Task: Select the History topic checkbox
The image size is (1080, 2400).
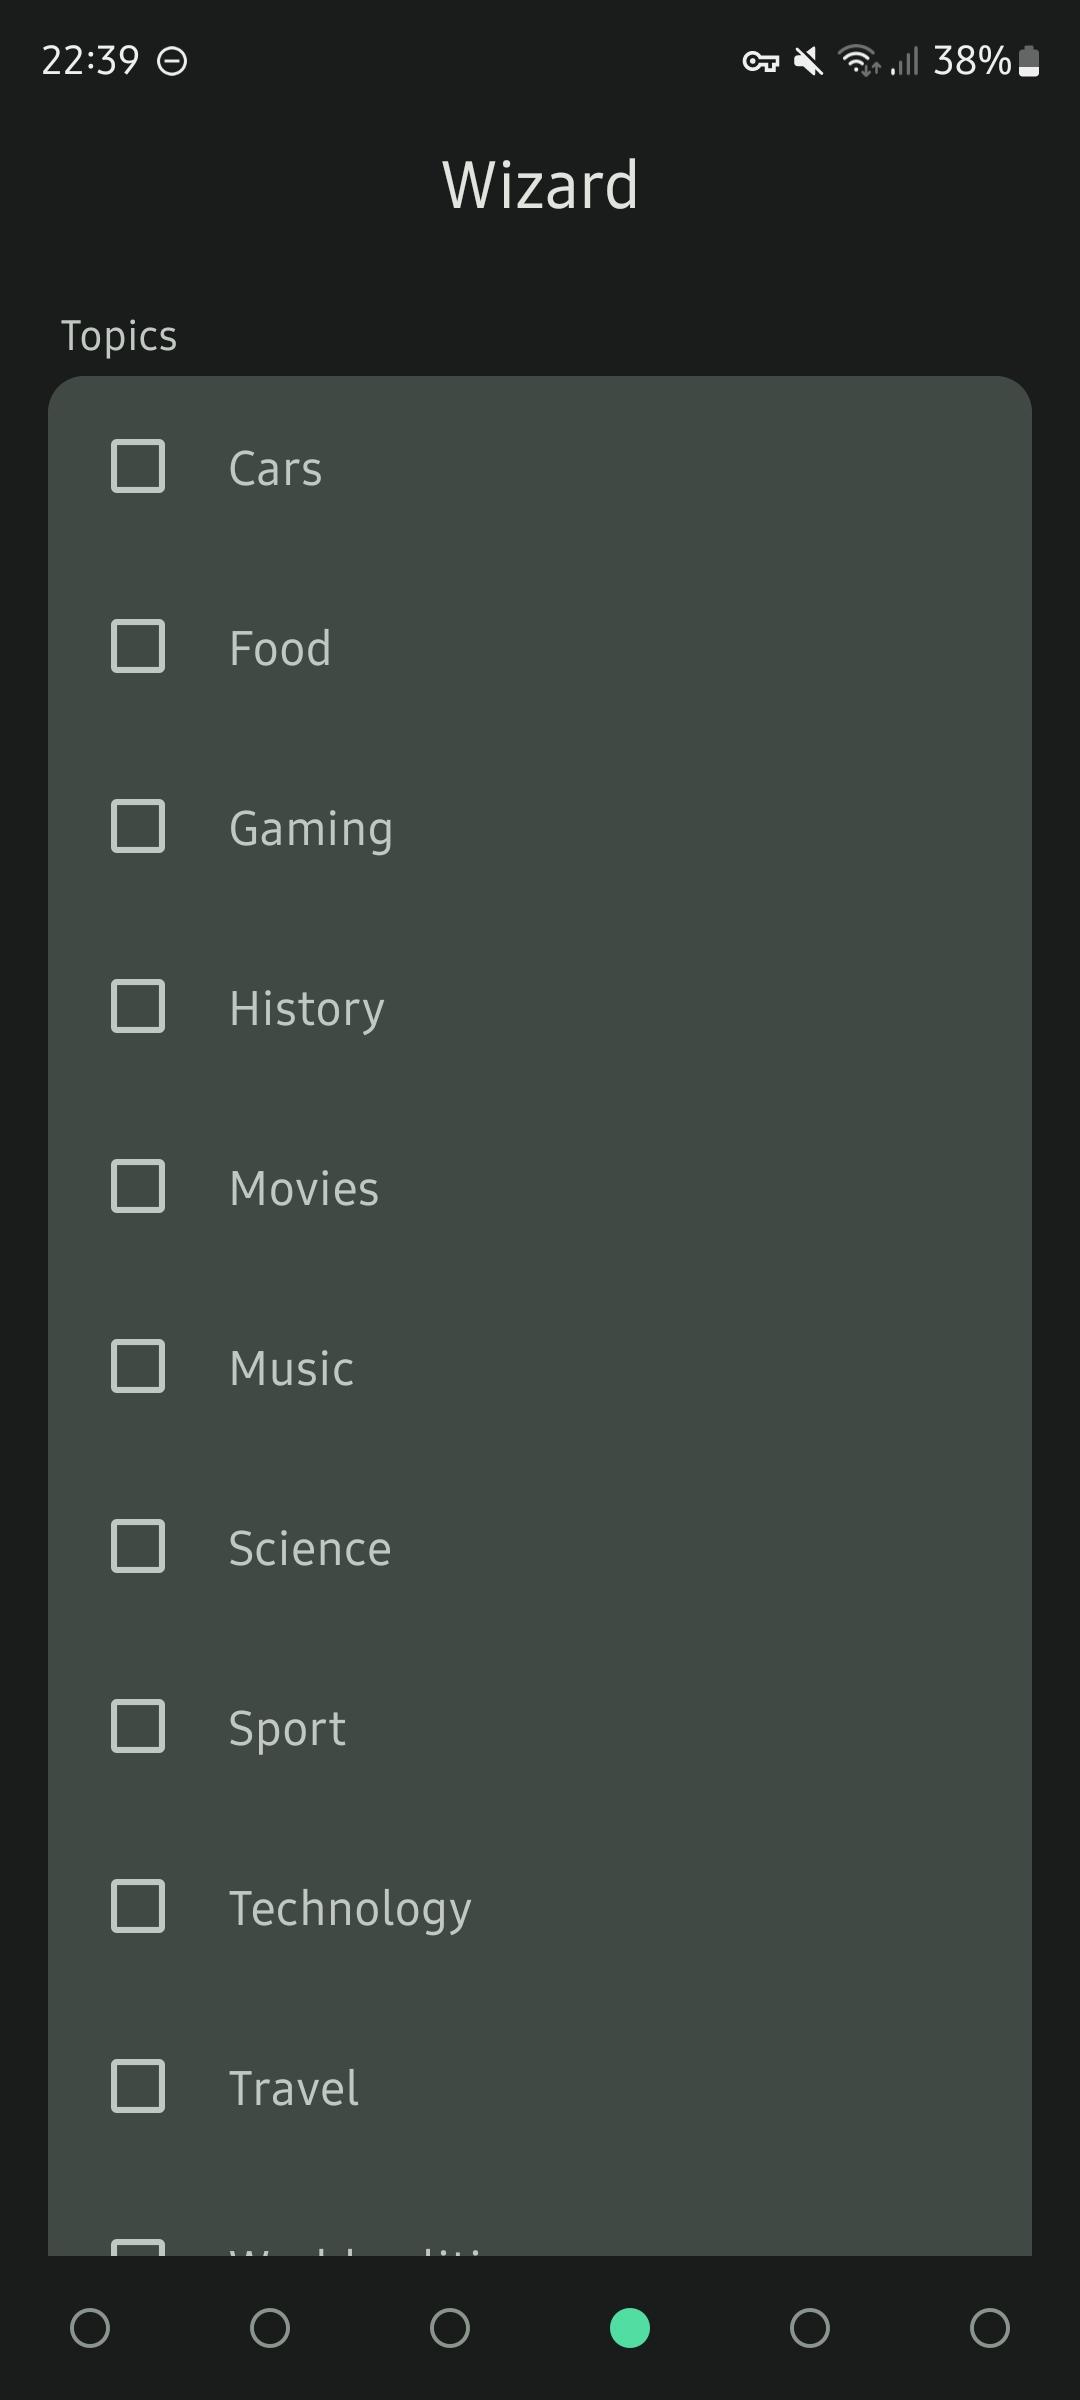Action: click(x=138, y=1006)
